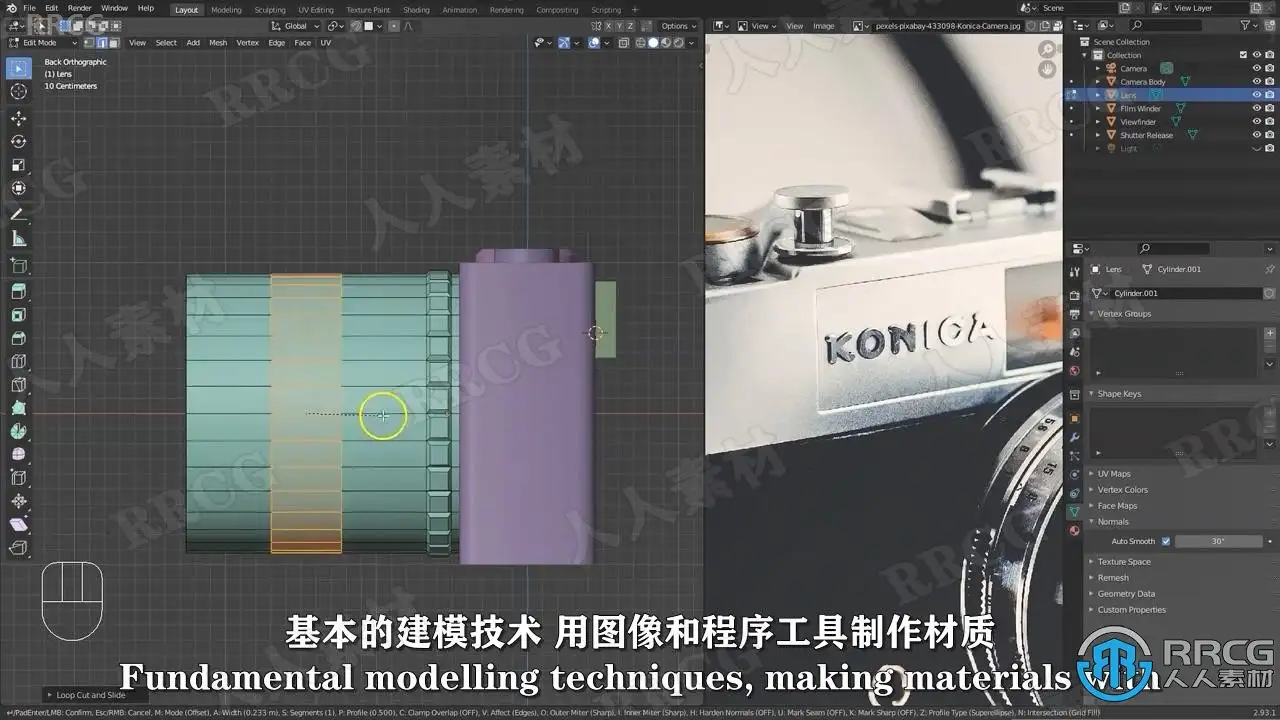Select solid viewport shading mode
Image resolution: width=1280 pixels, height=720 pixels.
[x=653, y=43]
